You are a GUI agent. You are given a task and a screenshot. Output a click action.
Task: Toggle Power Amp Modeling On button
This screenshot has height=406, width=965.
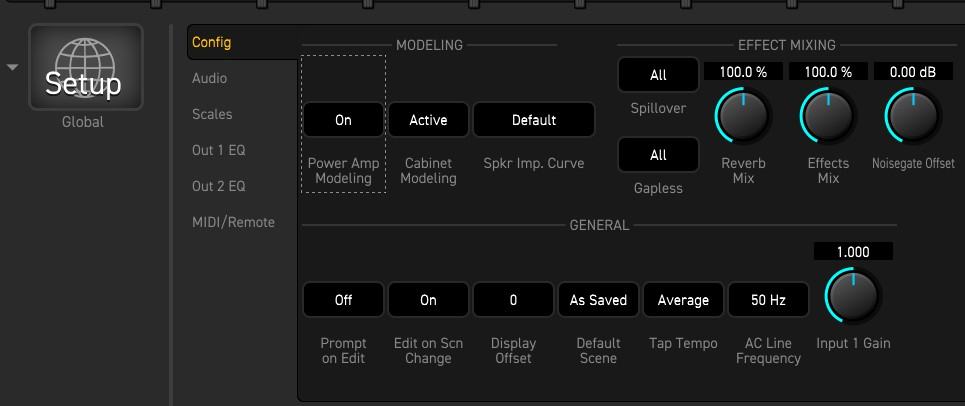point(343,120)
